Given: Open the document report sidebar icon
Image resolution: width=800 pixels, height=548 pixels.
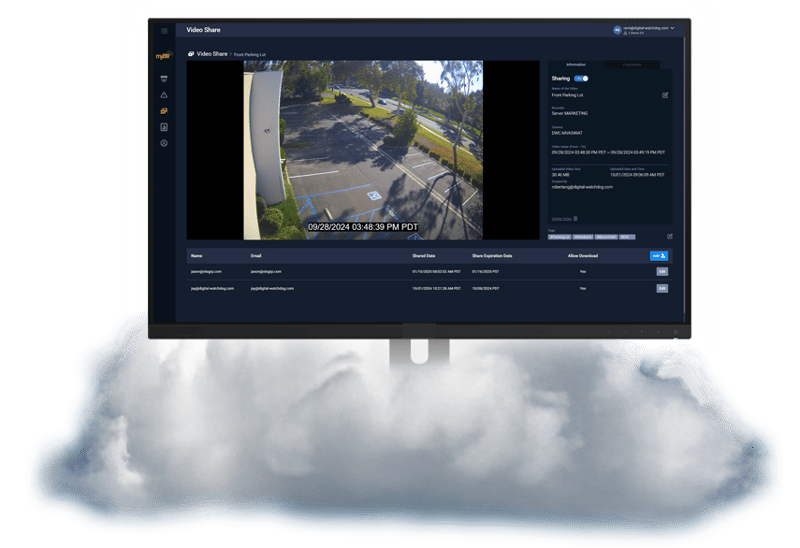Looking at the screenshot, I should tap(164, 127).
